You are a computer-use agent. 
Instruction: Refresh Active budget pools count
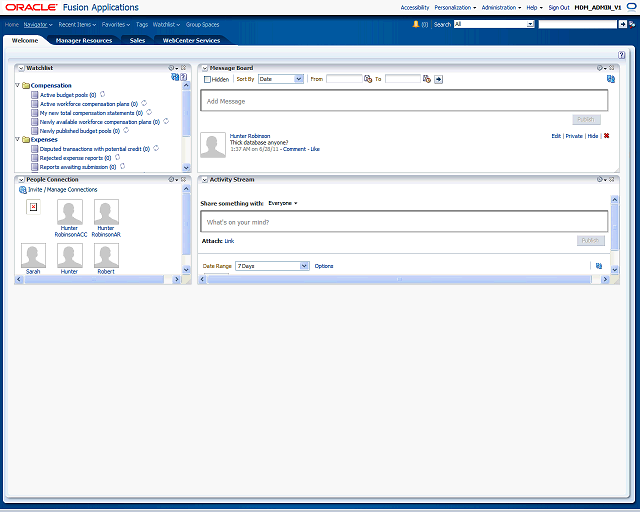point(102,94)
